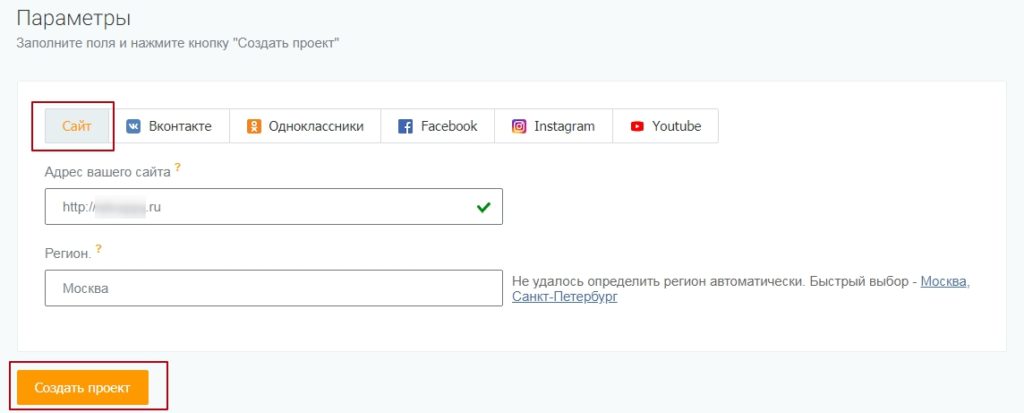The image size is (1024, 413).
Task: Click the red Youtube play icon
Action: pos(637,127)
